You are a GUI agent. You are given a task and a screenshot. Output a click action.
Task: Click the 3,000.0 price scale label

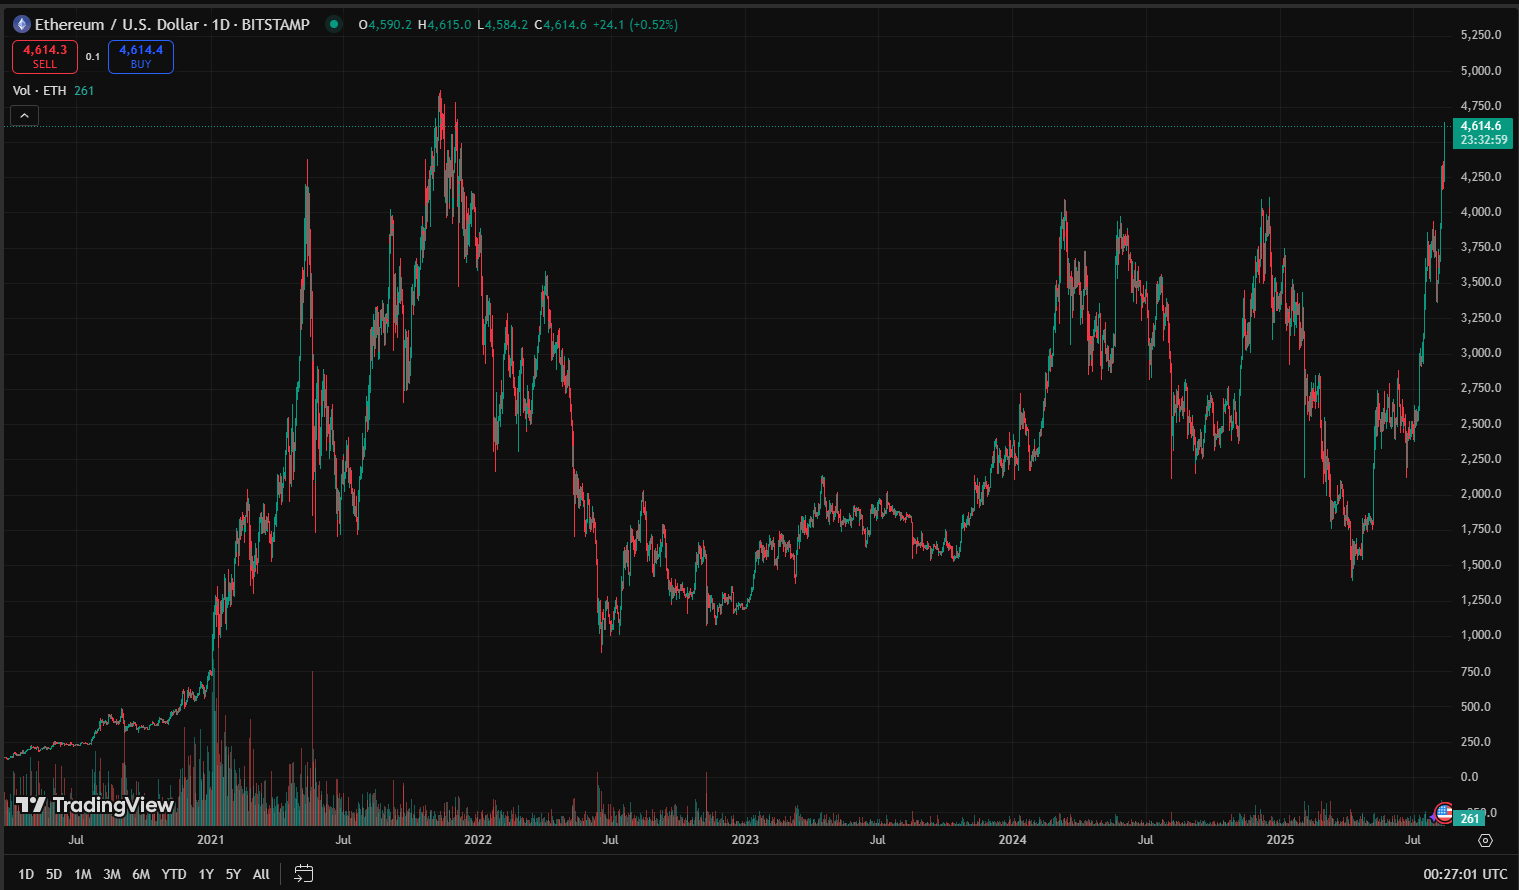[1481, 353]
